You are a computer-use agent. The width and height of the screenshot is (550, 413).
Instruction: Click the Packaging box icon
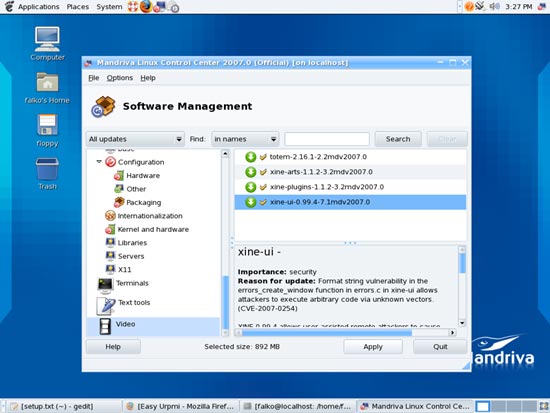(119, 202)
